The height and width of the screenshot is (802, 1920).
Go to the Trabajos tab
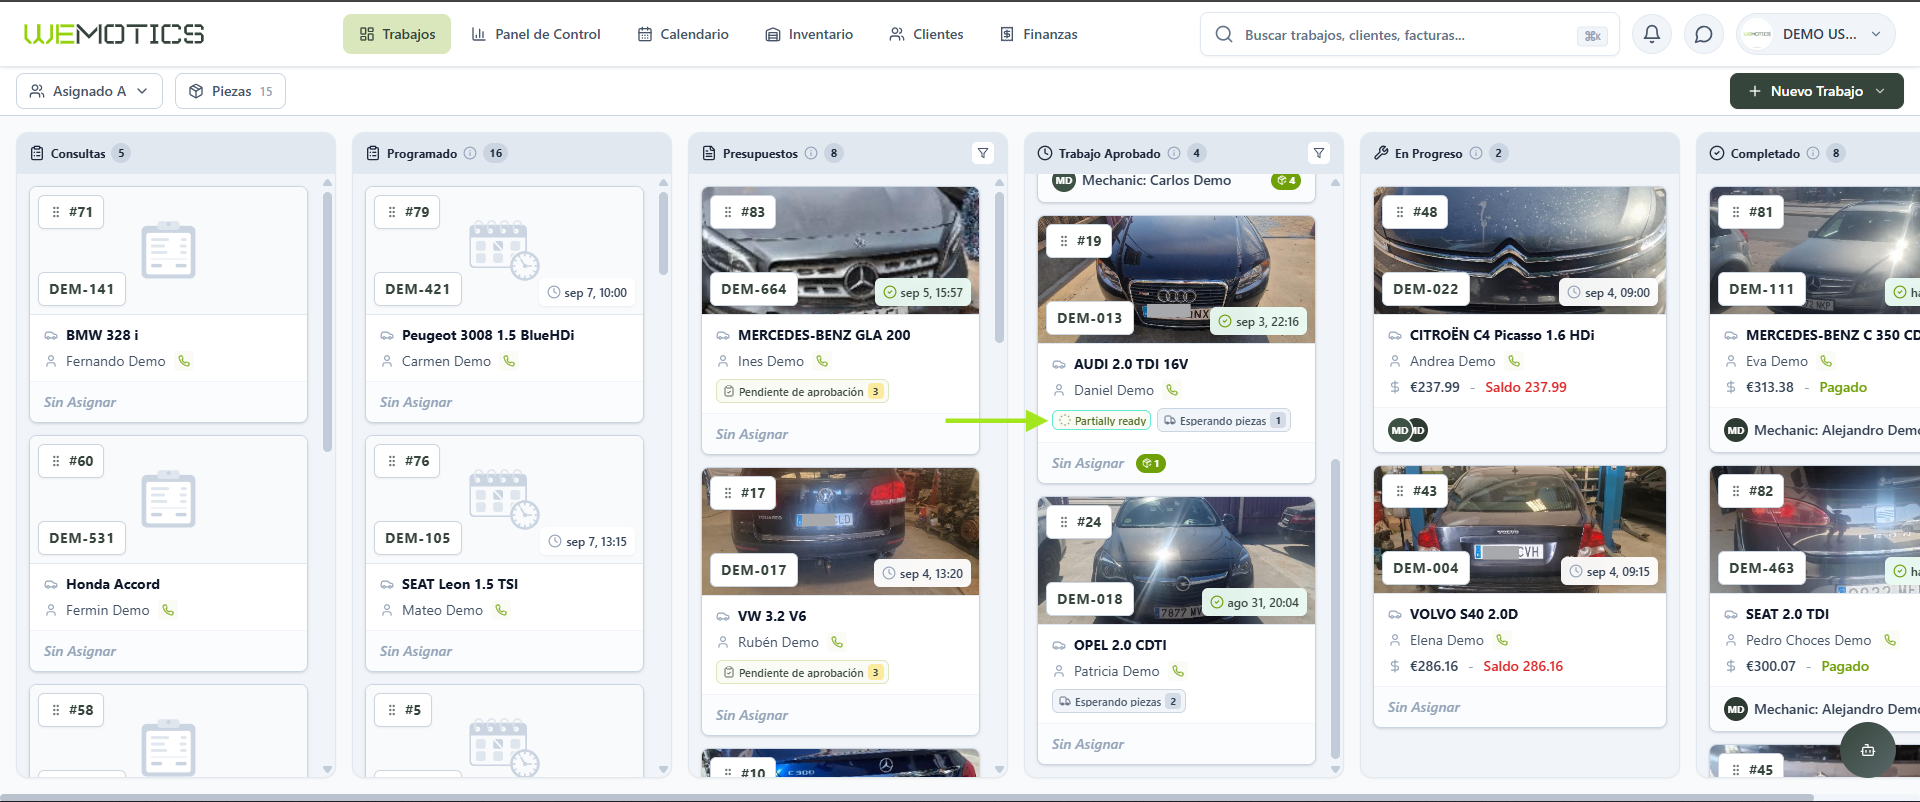(397, 34)
